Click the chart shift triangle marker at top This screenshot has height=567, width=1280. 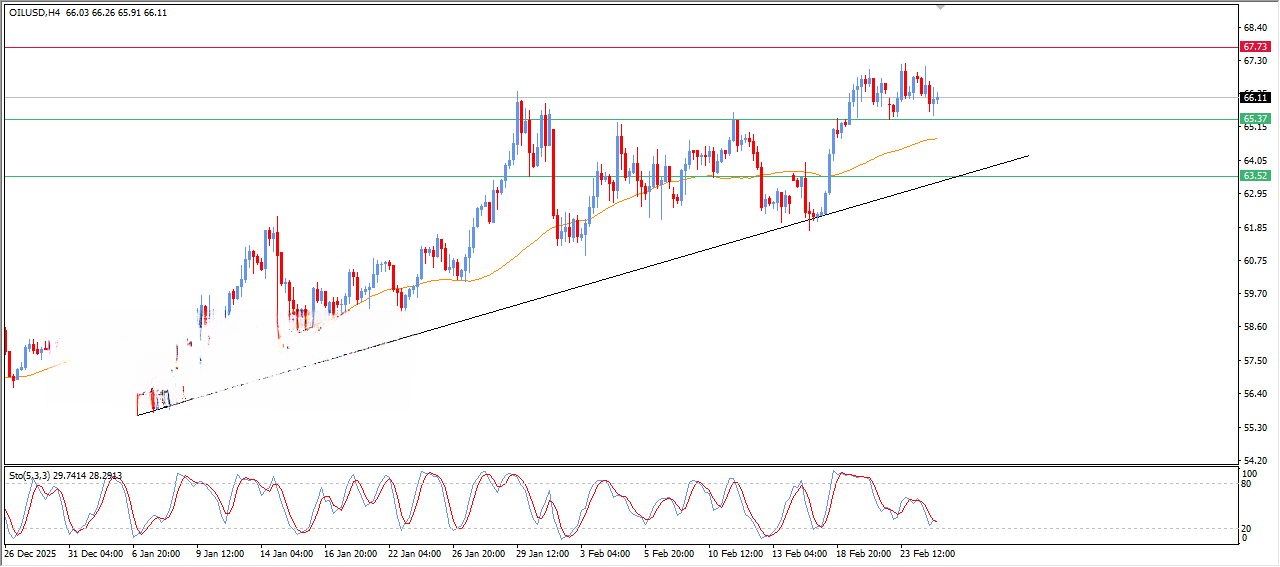pos(940,7)
